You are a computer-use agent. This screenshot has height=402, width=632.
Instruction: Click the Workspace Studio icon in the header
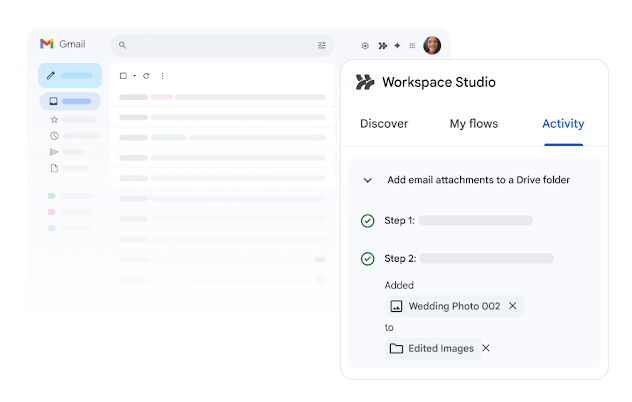point(382,46)
